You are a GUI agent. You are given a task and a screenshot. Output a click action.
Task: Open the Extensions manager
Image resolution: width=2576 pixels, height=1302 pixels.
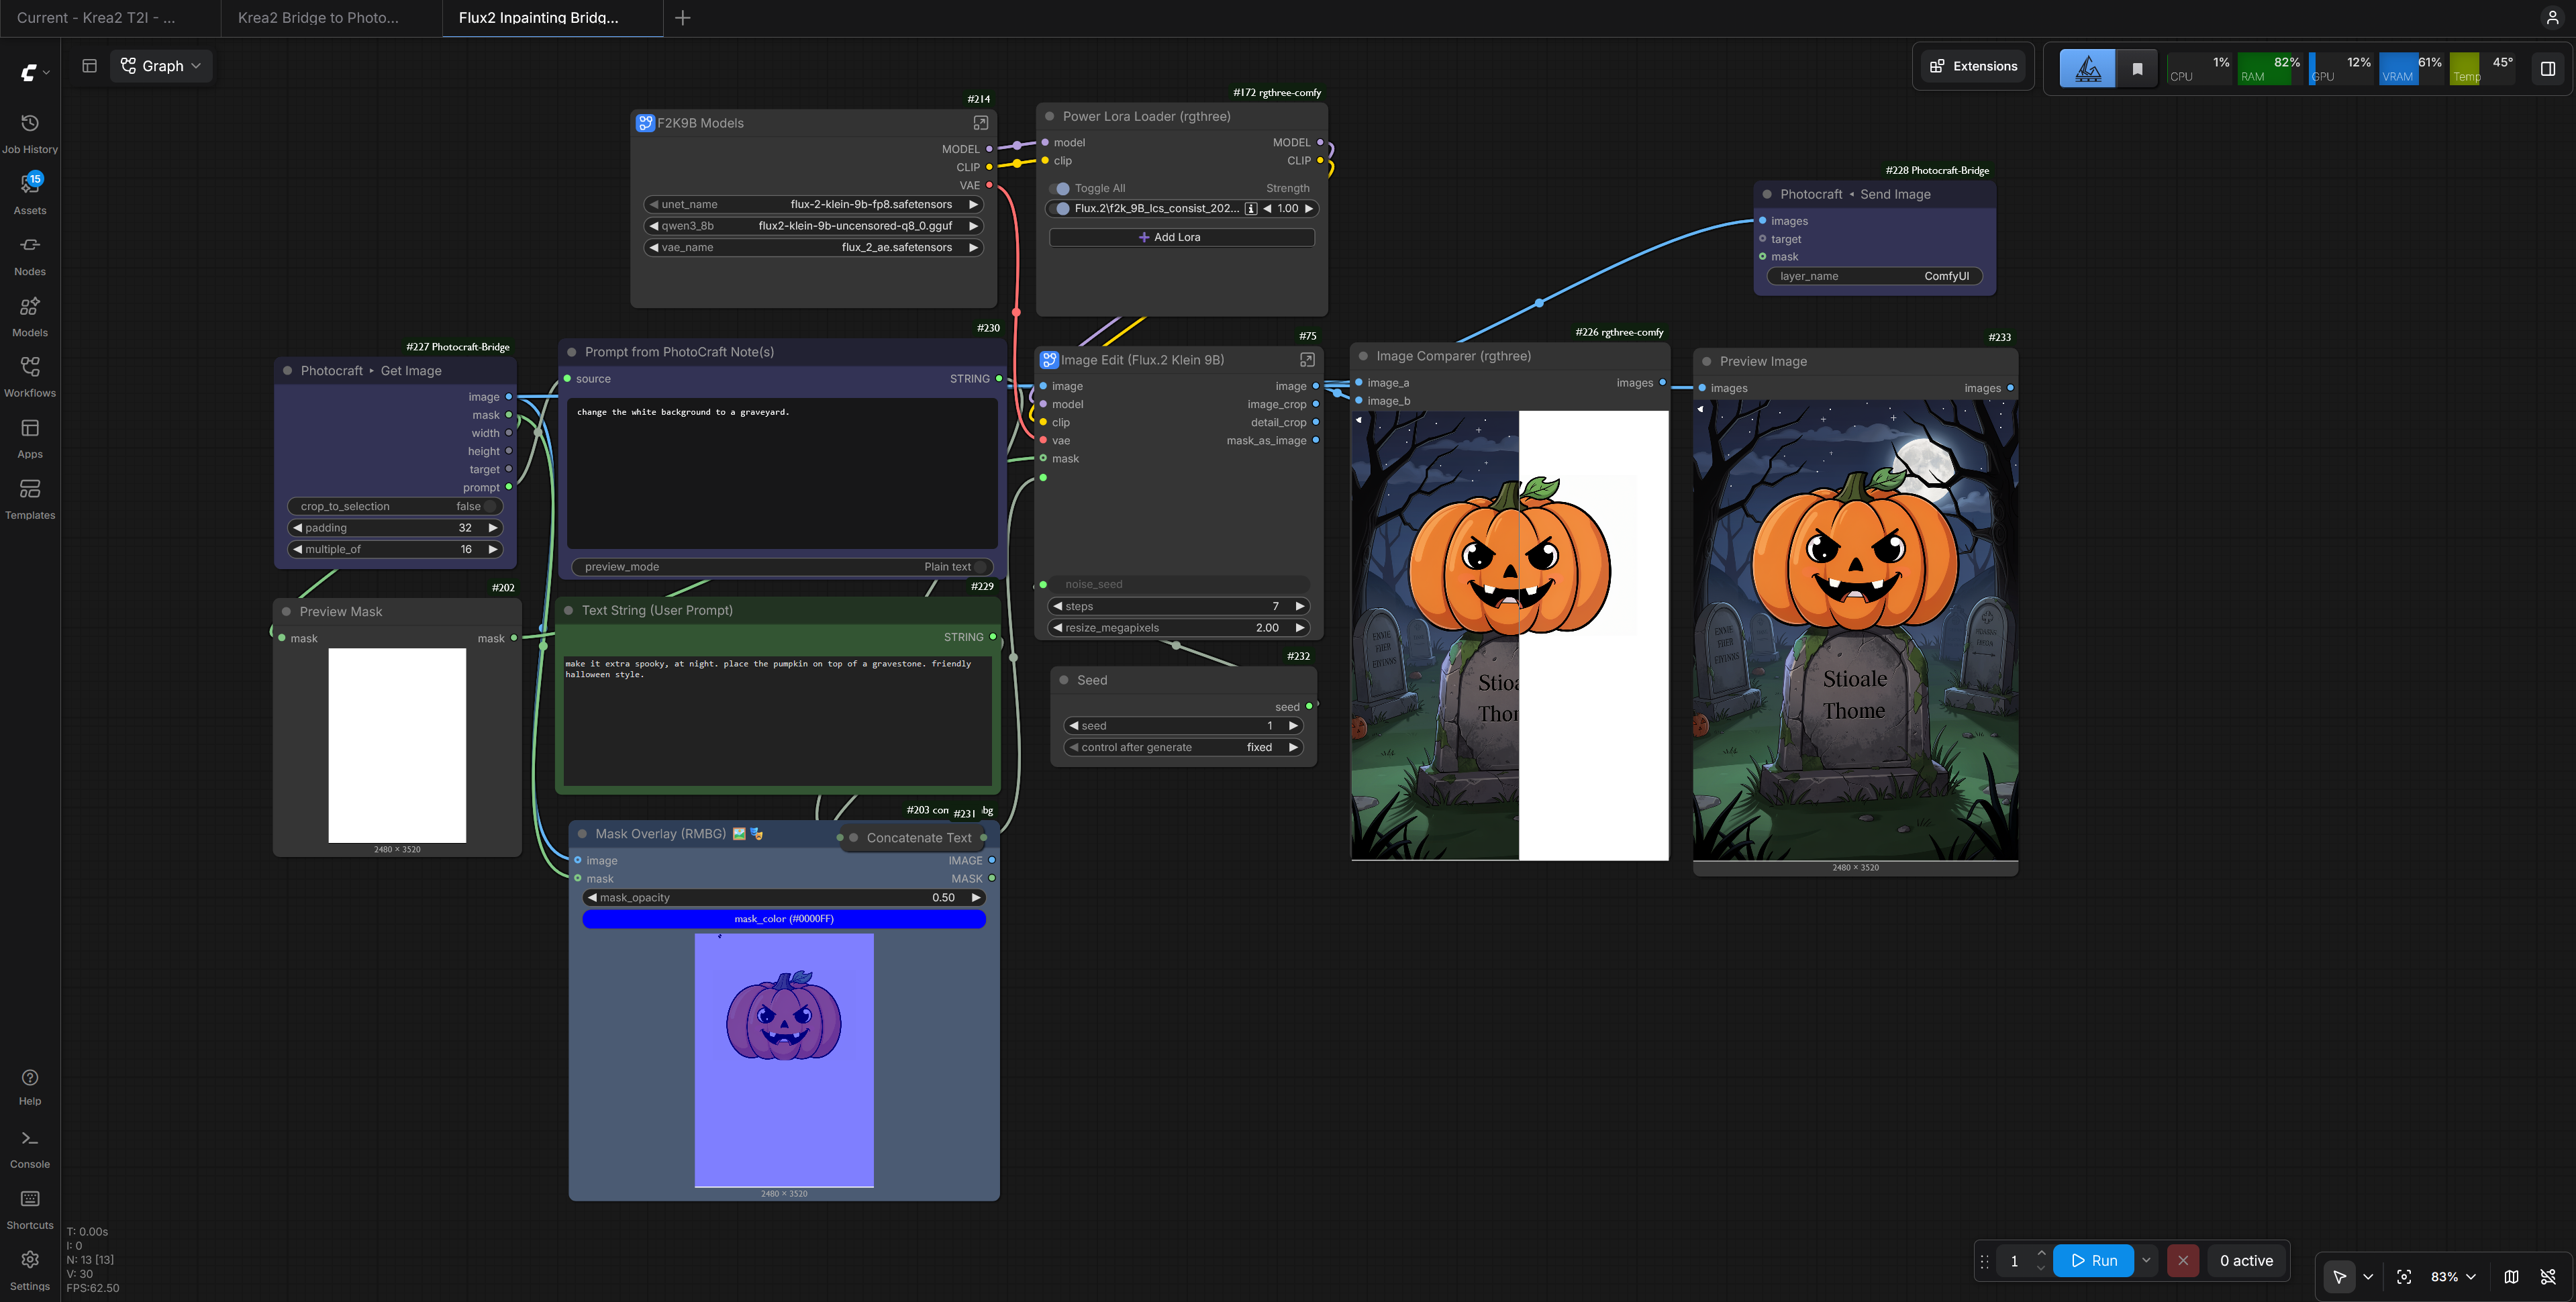tap(1974, 66)
